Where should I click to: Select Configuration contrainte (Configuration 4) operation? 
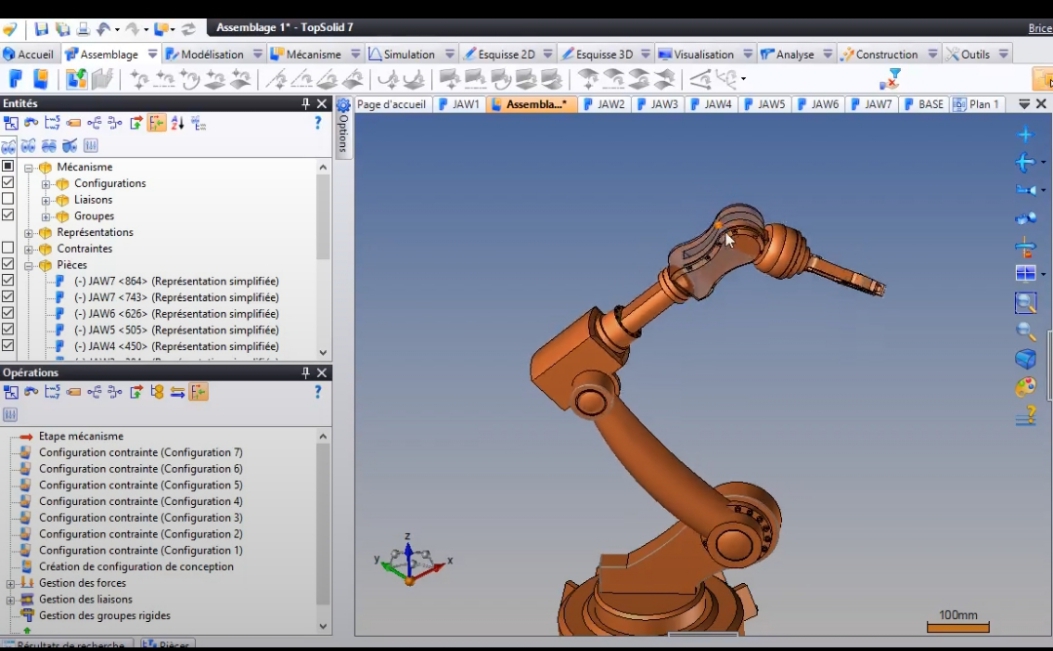click(x=140, y=501)
